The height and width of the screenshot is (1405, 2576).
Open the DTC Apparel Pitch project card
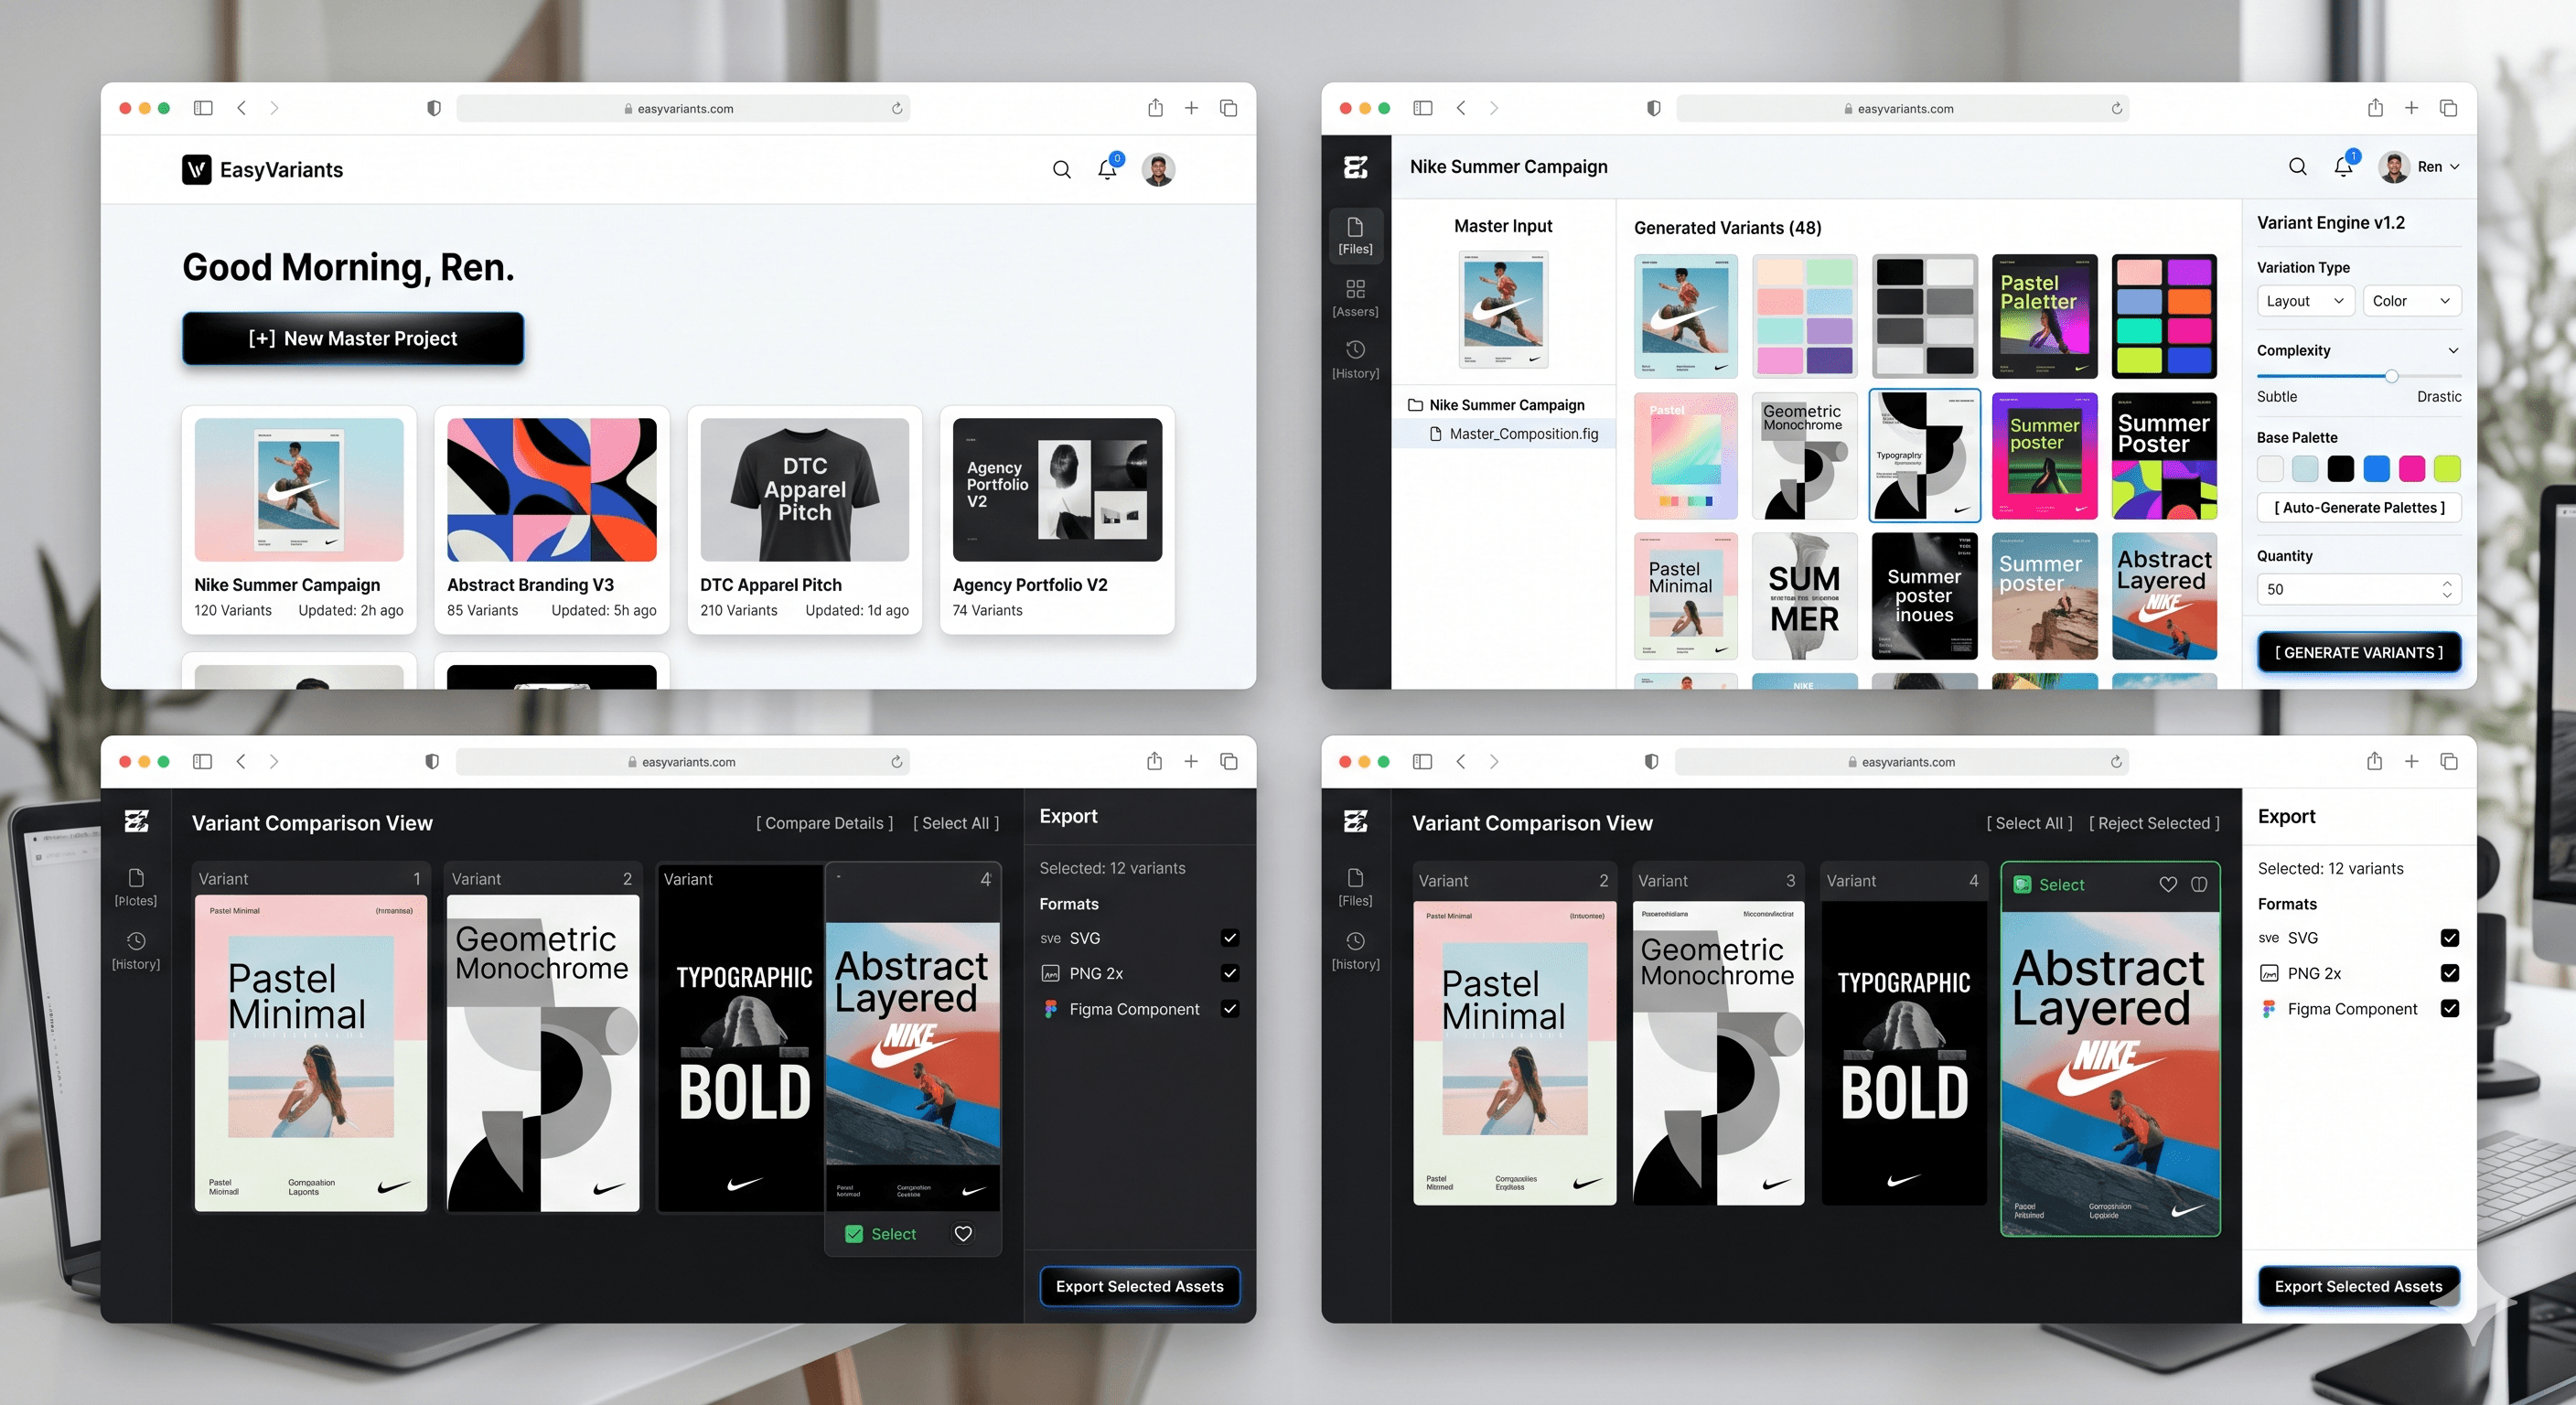(x=805, y=520)
